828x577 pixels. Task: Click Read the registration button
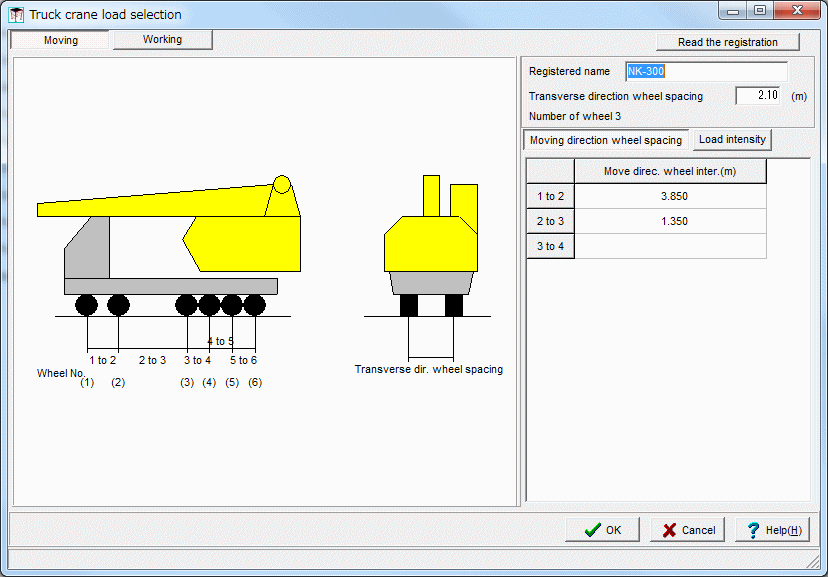[728, 42]
